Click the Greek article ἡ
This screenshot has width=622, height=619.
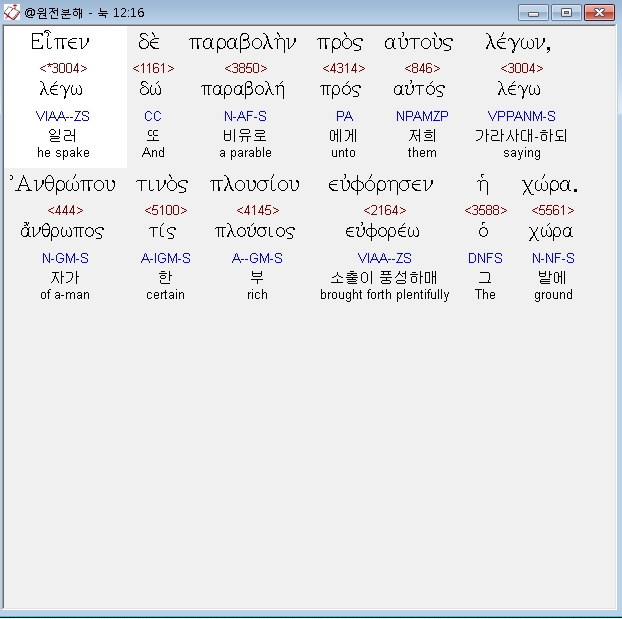(x=482, y=184)
